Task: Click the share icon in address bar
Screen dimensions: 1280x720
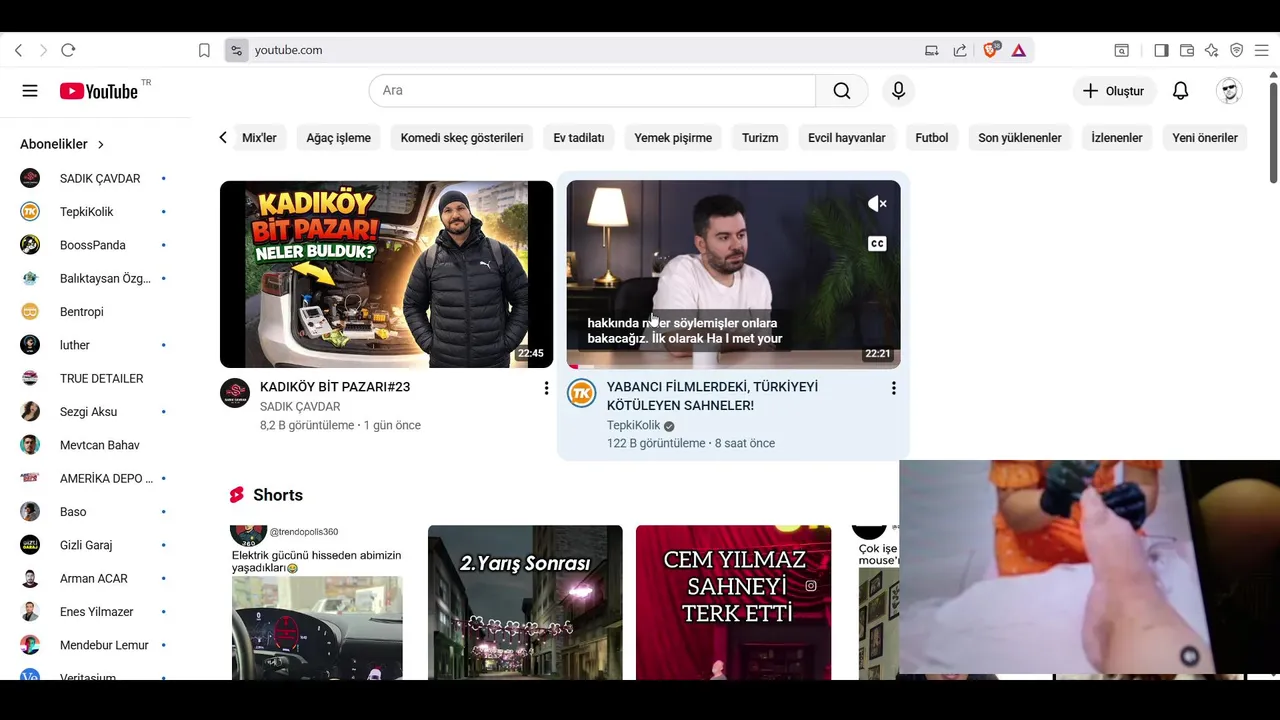Action: click(960, 50)
